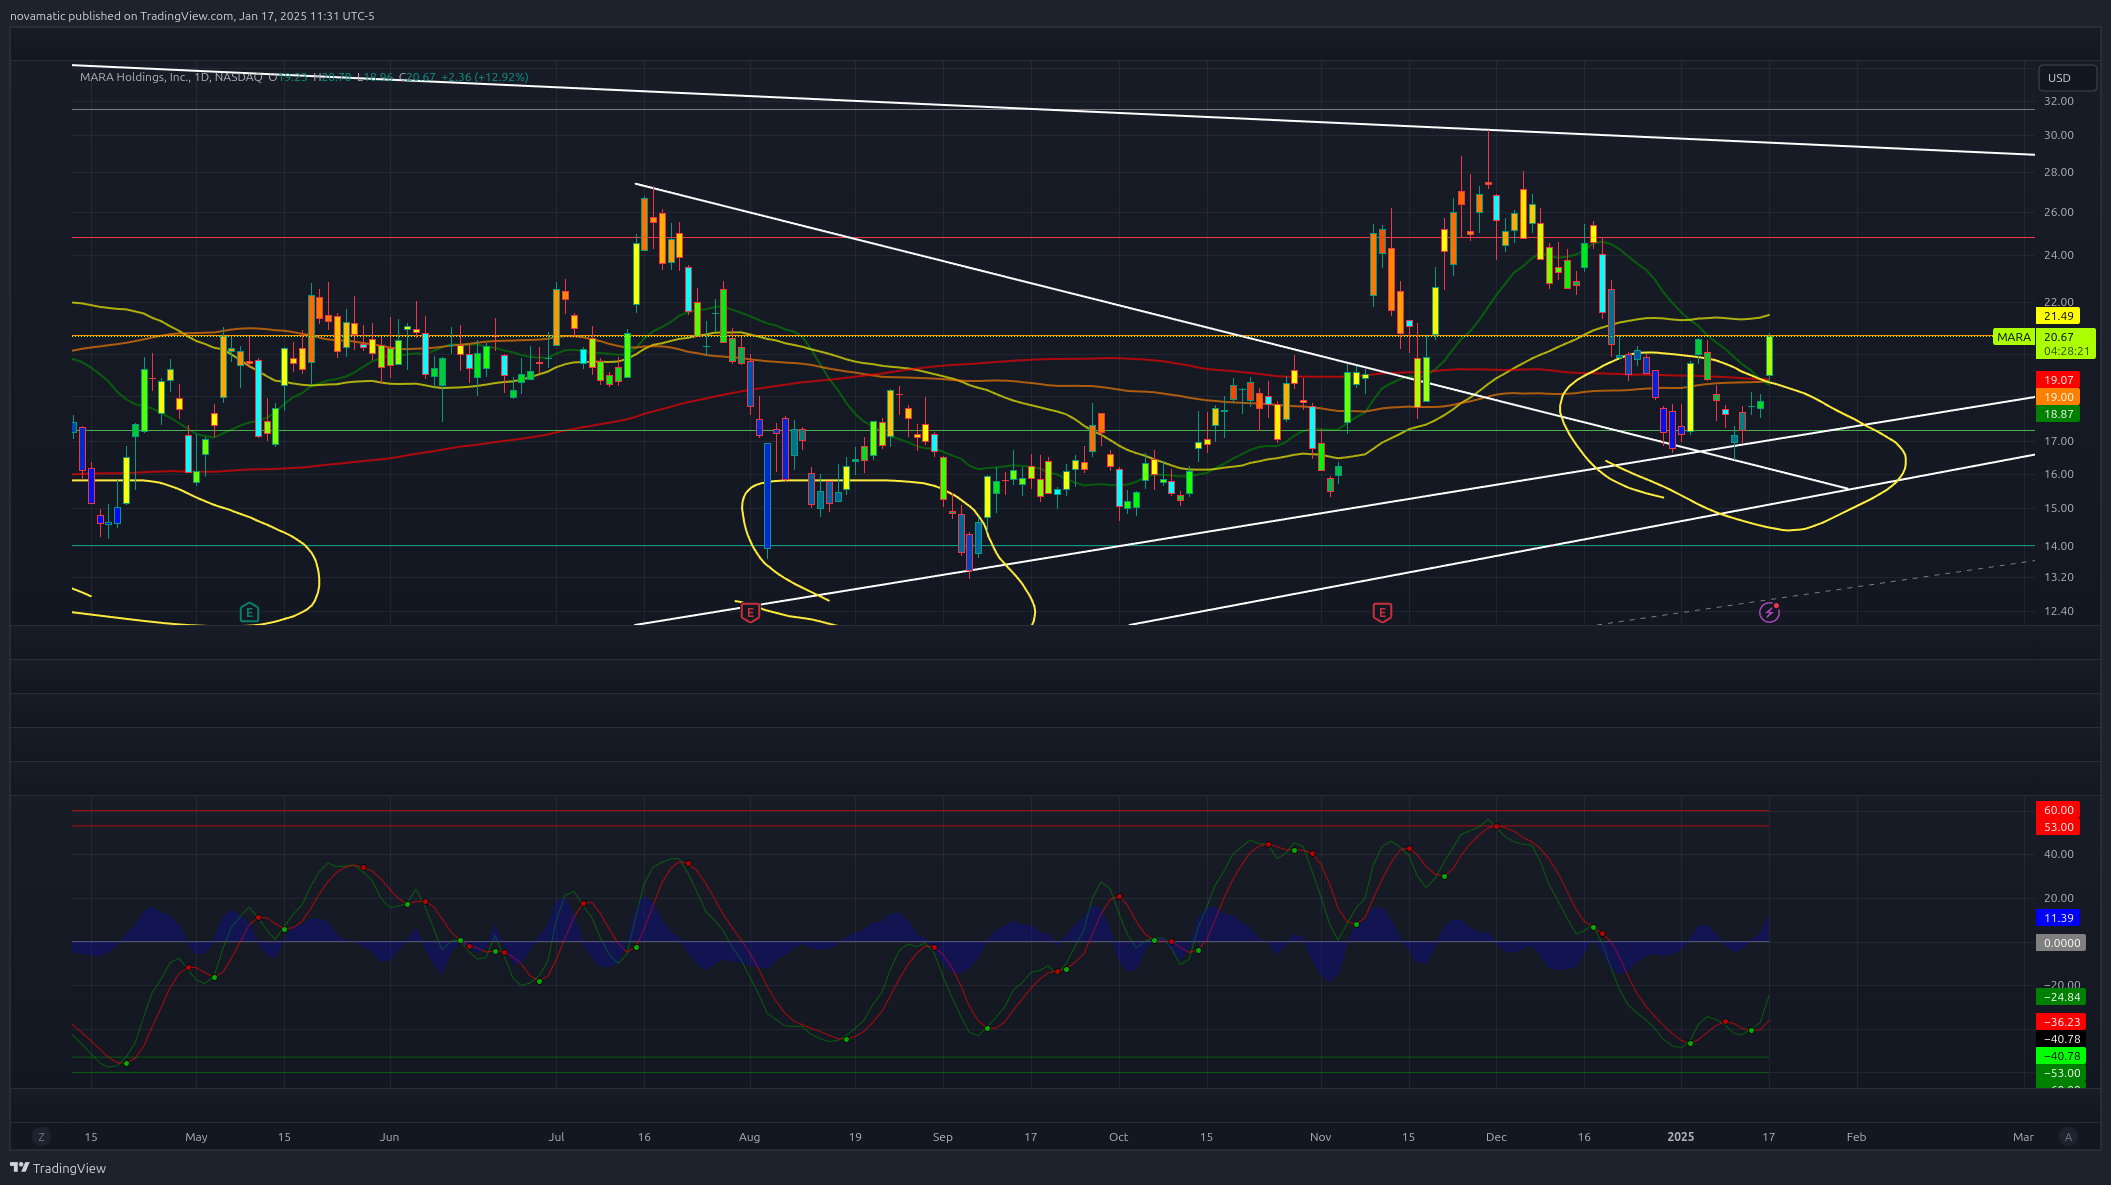Click the MARA Holdings, Inc. chart title
2111x1185 pixels.
point(171,77)
